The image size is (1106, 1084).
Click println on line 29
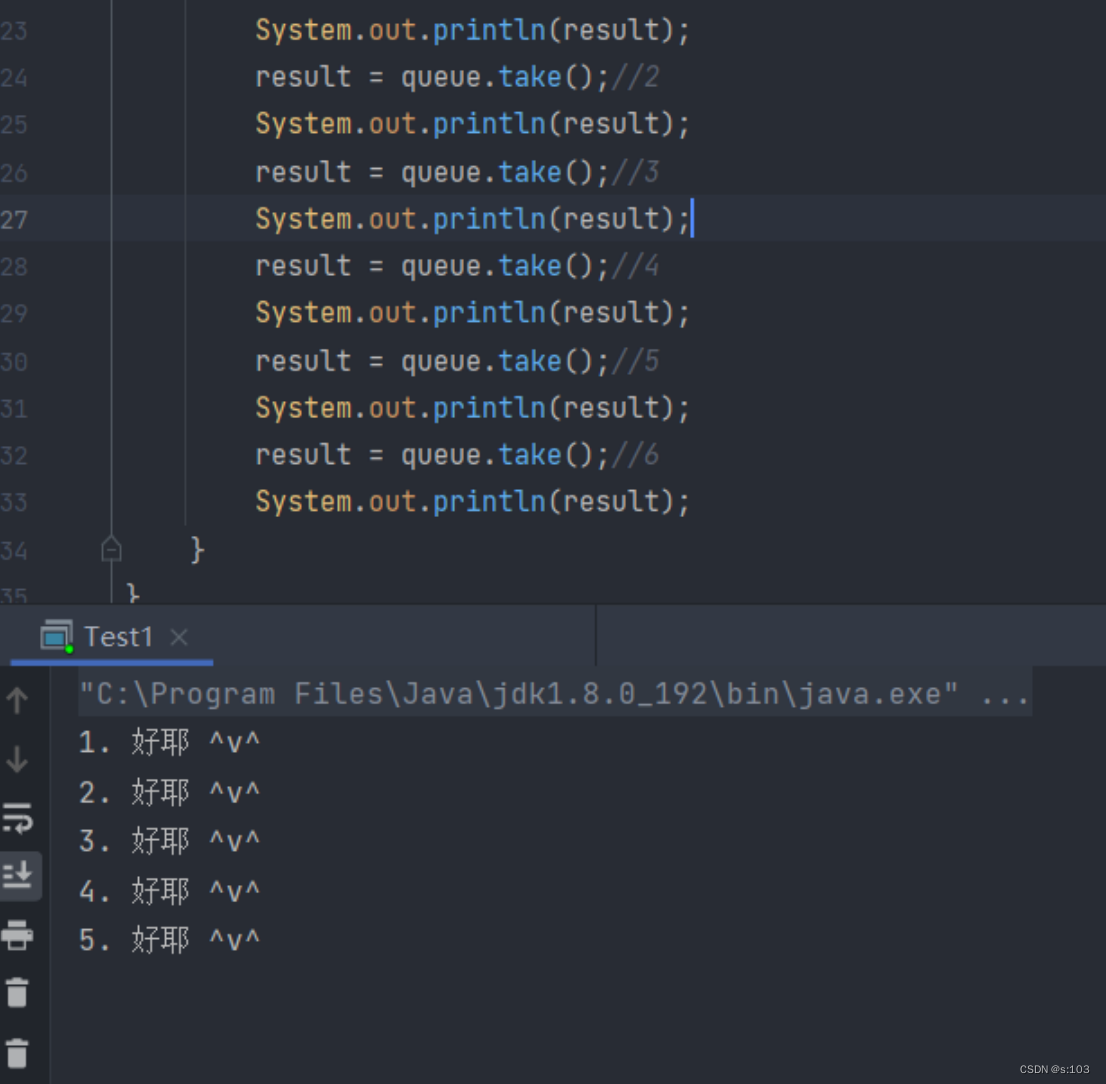pyautogui.click(x=489, y=313)
